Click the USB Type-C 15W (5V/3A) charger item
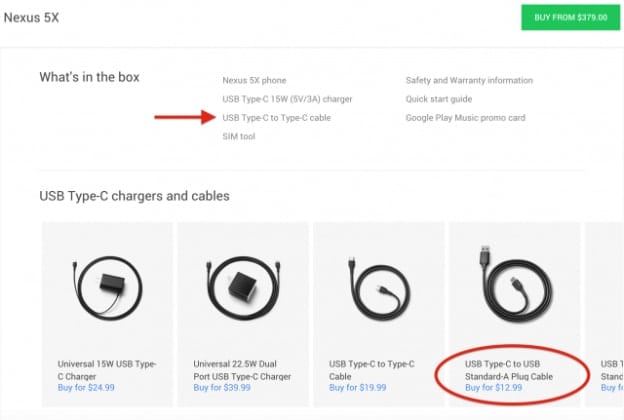This screenshot has height=420, width=624. click(x=287, y=99)
